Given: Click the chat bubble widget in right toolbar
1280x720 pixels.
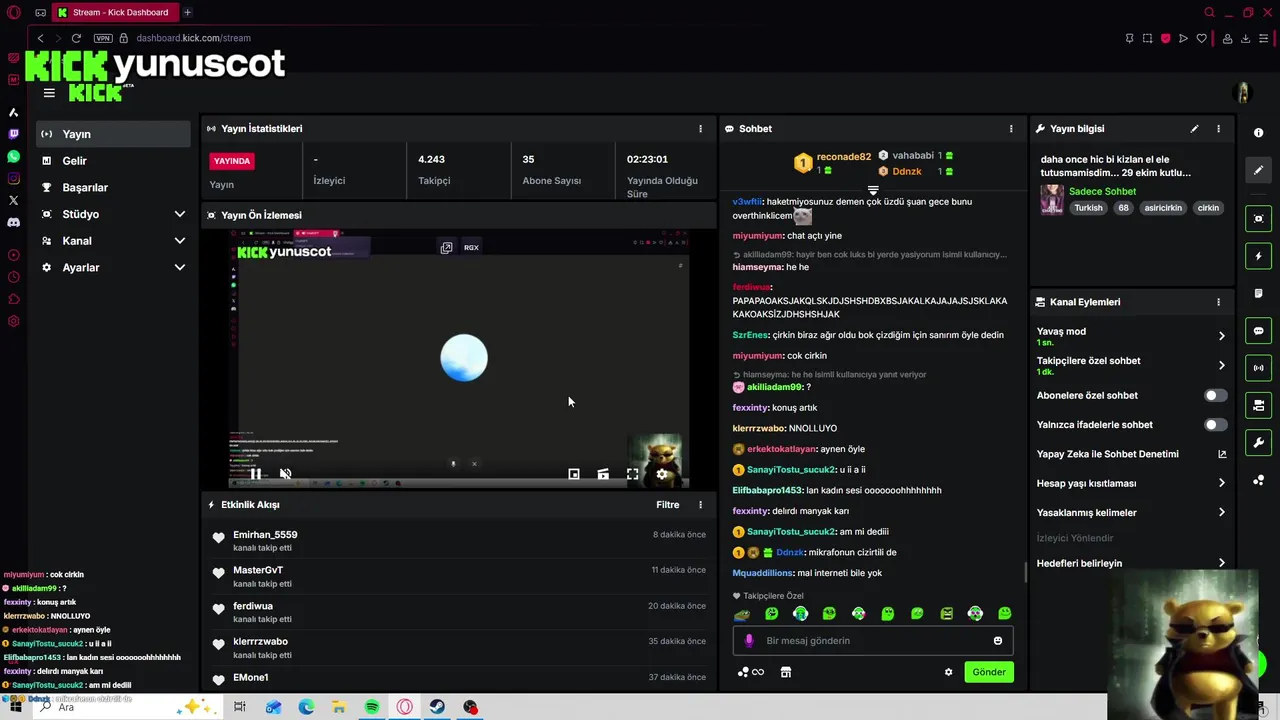Looking at the screenshot, I should [x=1258, y=331].
